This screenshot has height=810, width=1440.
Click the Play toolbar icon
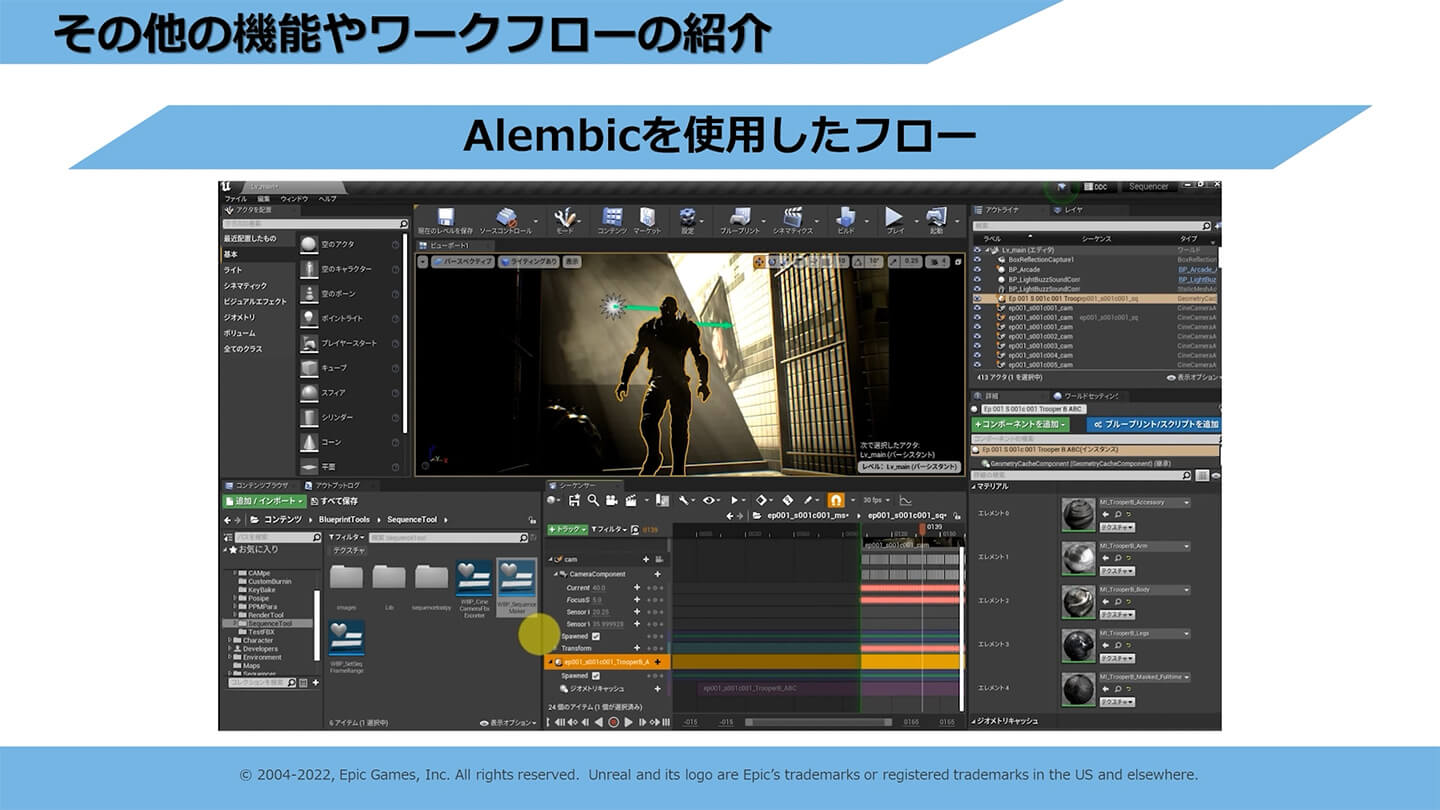coord(894,217)
